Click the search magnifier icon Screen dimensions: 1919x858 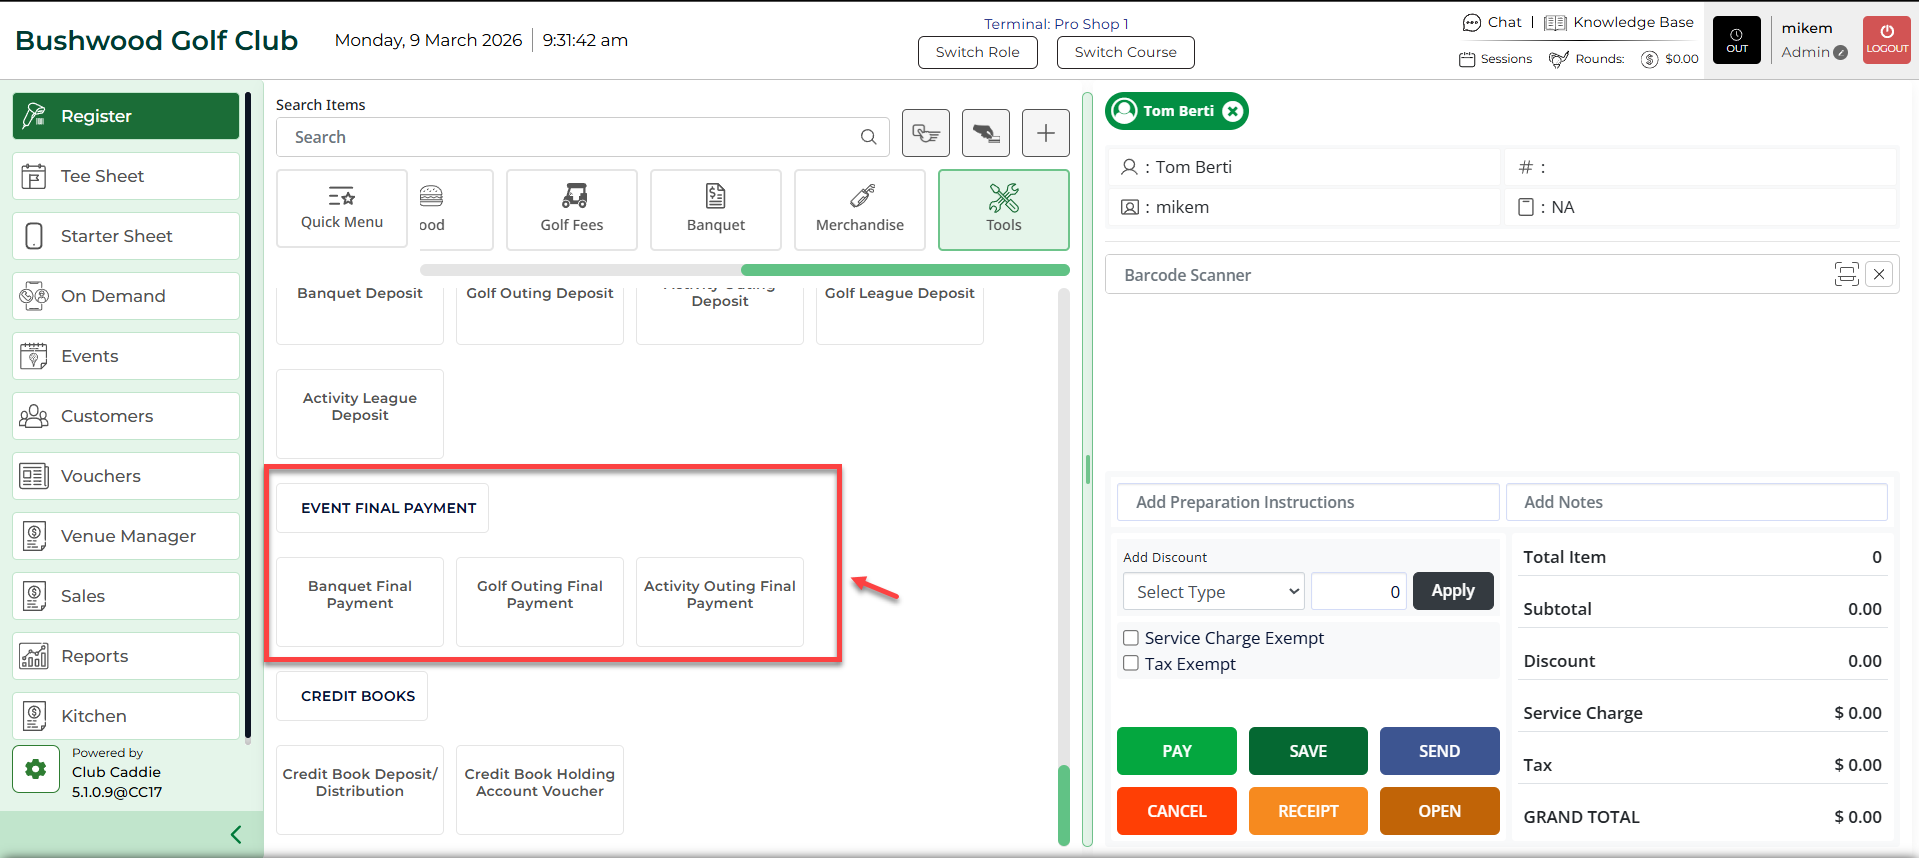(868, 137)
